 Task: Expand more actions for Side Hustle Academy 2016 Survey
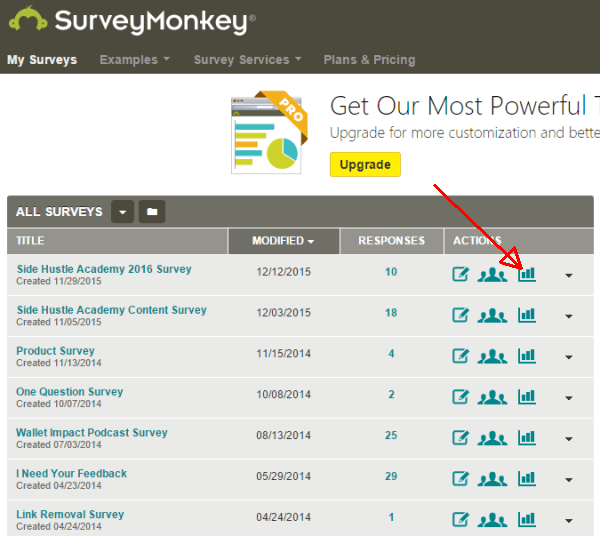[x=569, y=275]
